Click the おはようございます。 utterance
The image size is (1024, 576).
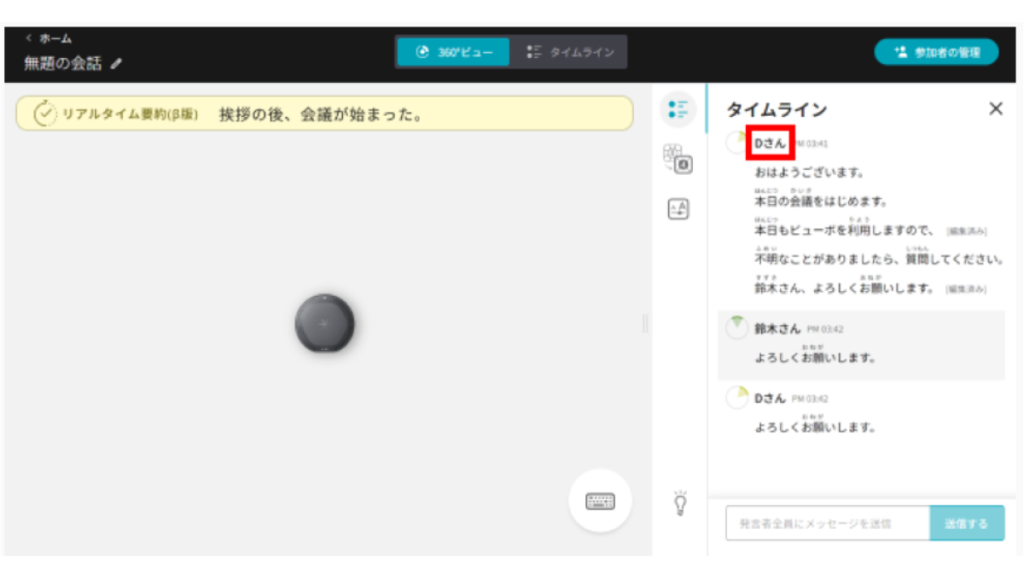809,173
